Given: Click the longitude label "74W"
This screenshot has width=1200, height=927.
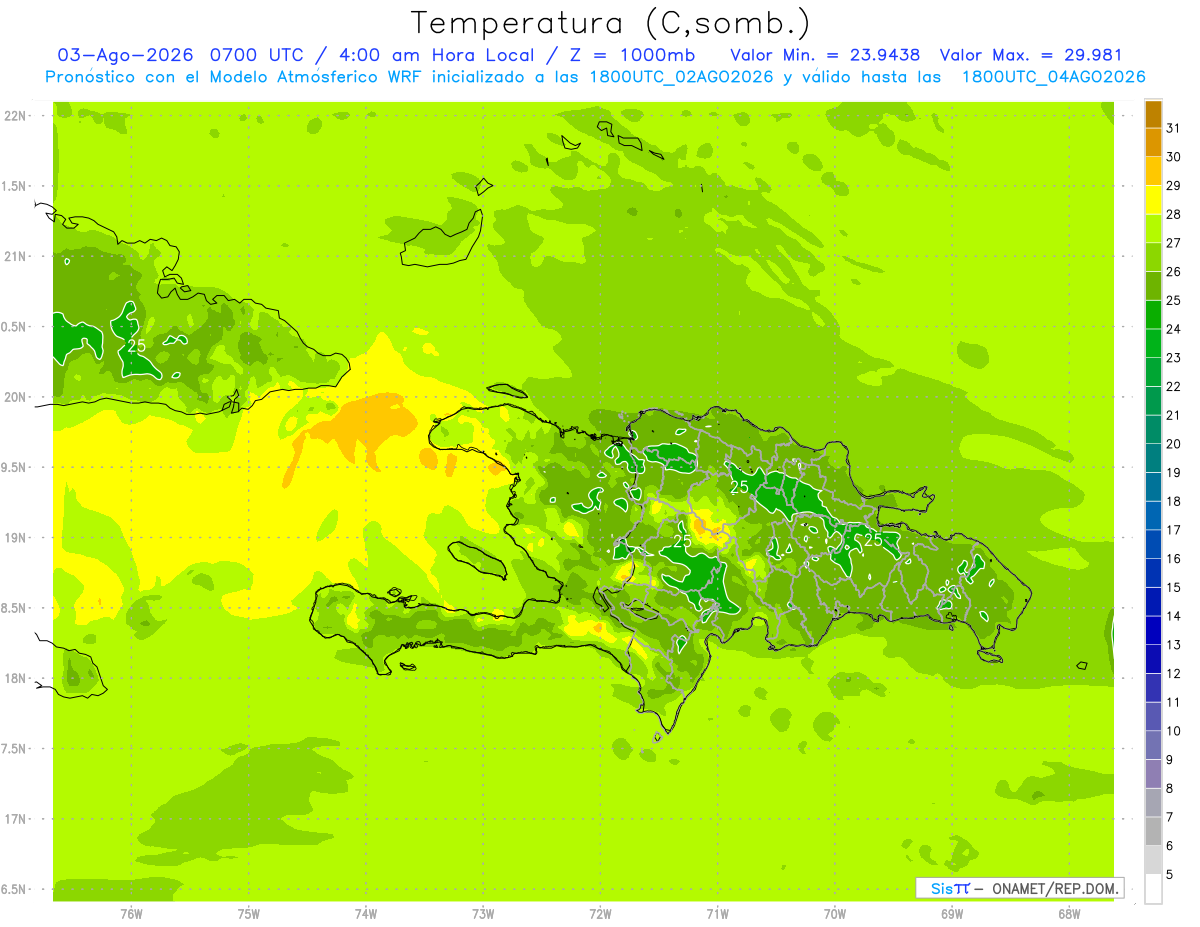Looking at the screenshot, I should point(366,914).
